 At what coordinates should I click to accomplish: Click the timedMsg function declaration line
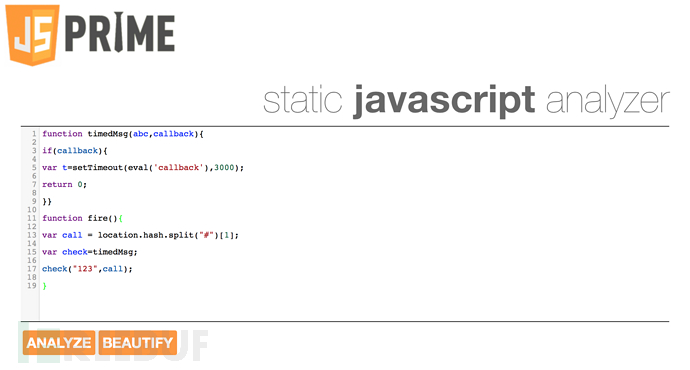tap(123, 134)
